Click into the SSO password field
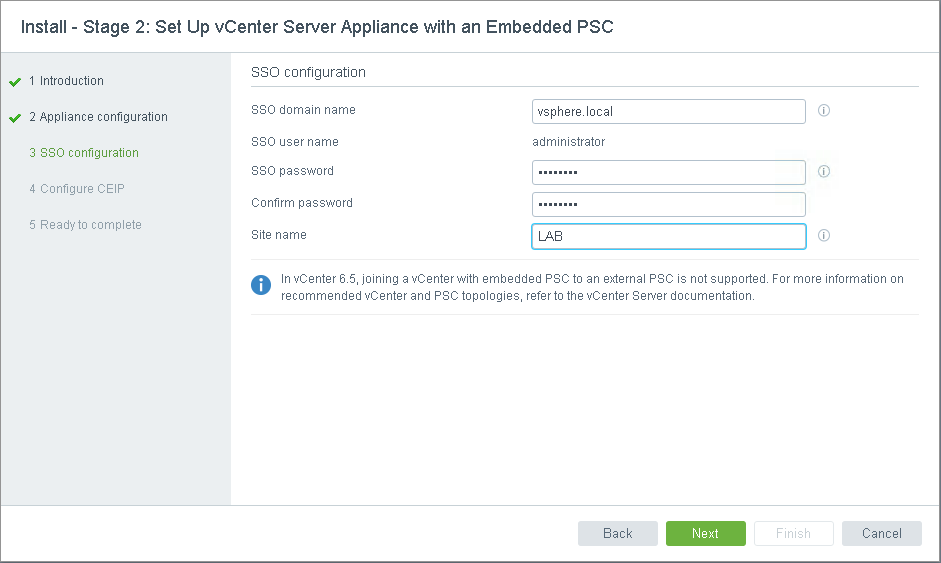This screenshot has width=941, height=563. [668, 173]
